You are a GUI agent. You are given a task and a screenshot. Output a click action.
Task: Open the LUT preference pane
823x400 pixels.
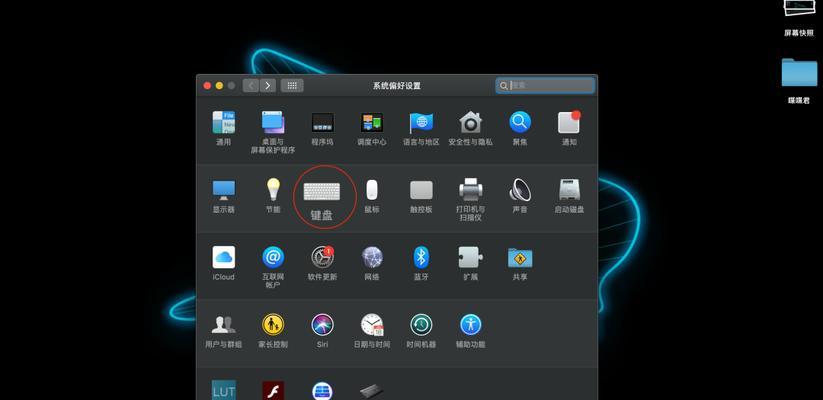pyautogui.click(x=224, y=391)
